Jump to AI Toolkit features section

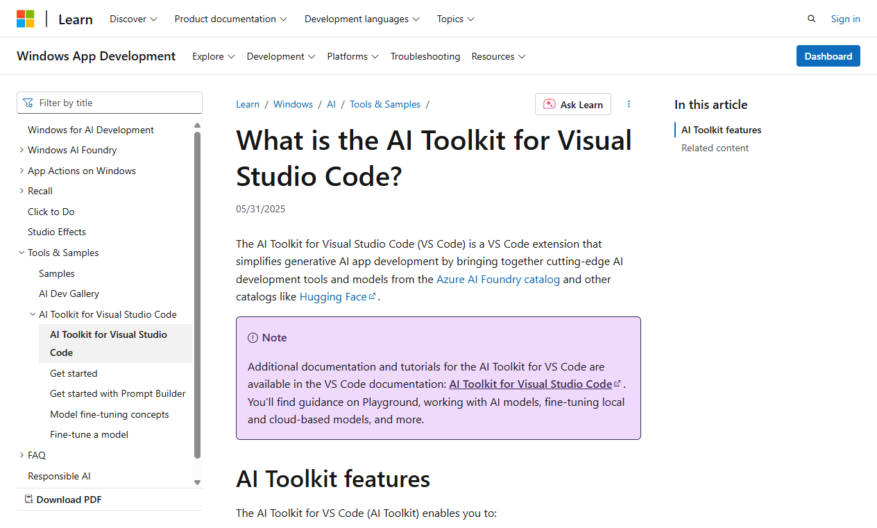(721, 130)
